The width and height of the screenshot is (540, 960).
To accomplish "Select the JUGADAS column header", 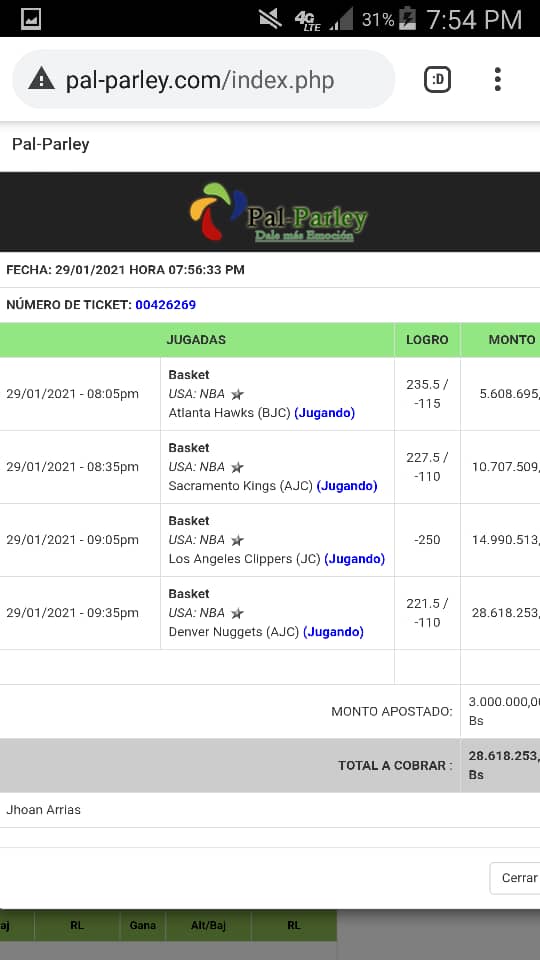I will point(197,340).
